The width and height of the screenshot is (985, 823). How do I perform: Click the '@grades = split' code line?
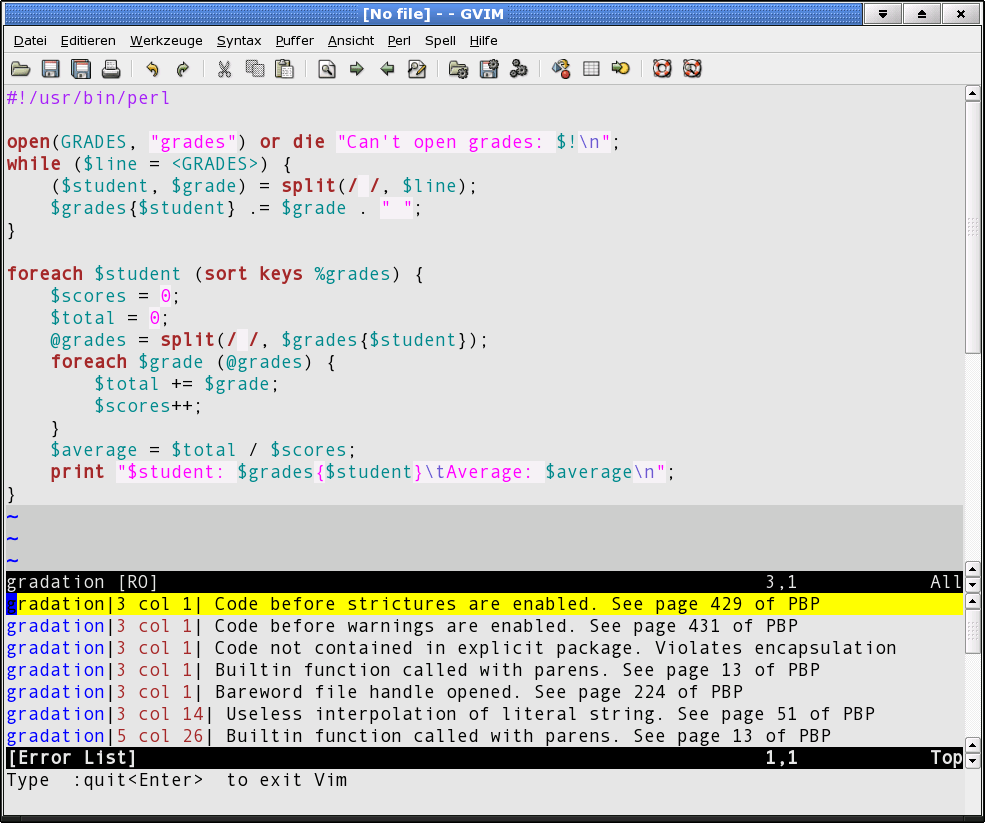pyautogui.click(x=269, y=341)
